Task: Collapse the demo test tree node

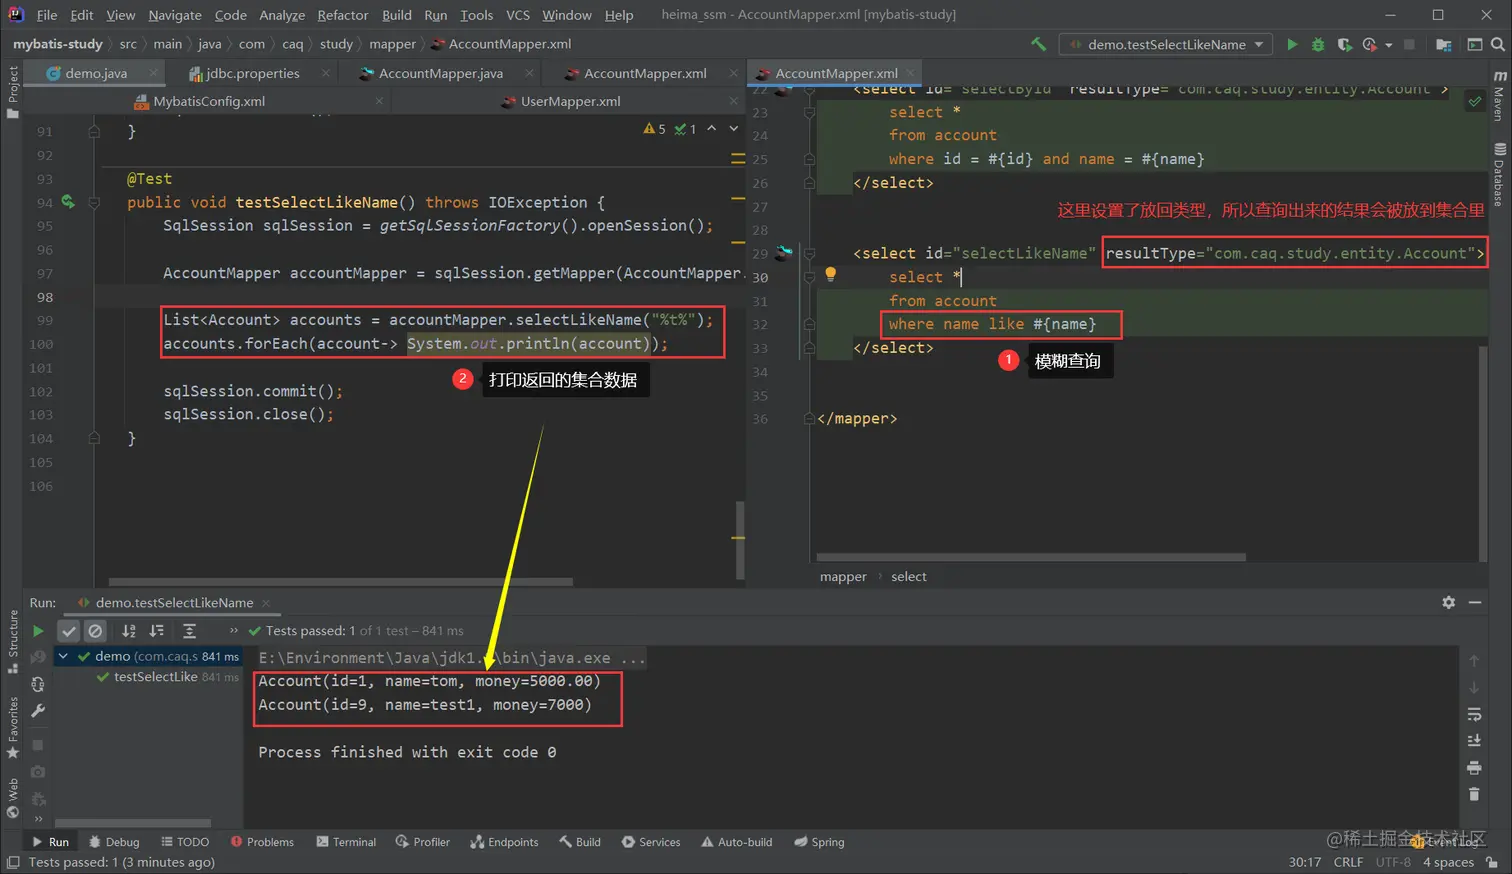Action: (x=64, y=656)
